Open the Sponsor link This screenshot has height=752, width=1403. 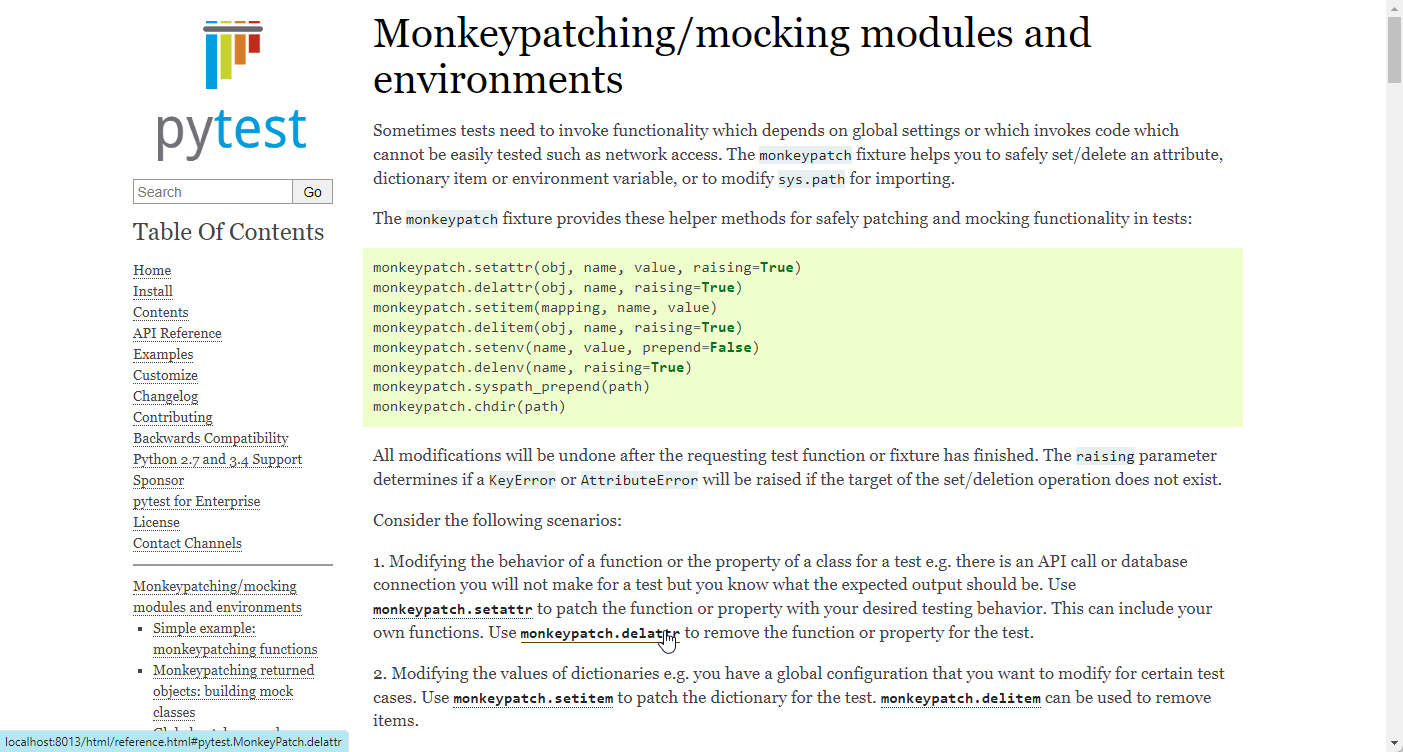[159, 480]
